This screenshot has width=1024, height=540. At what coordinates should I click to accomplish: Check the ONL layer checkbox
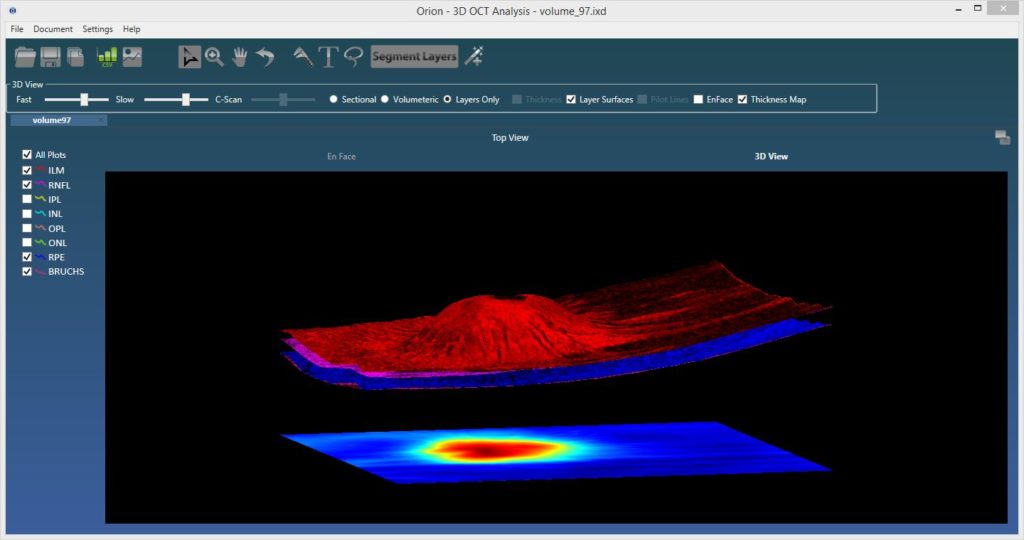[x=27, y=243]
